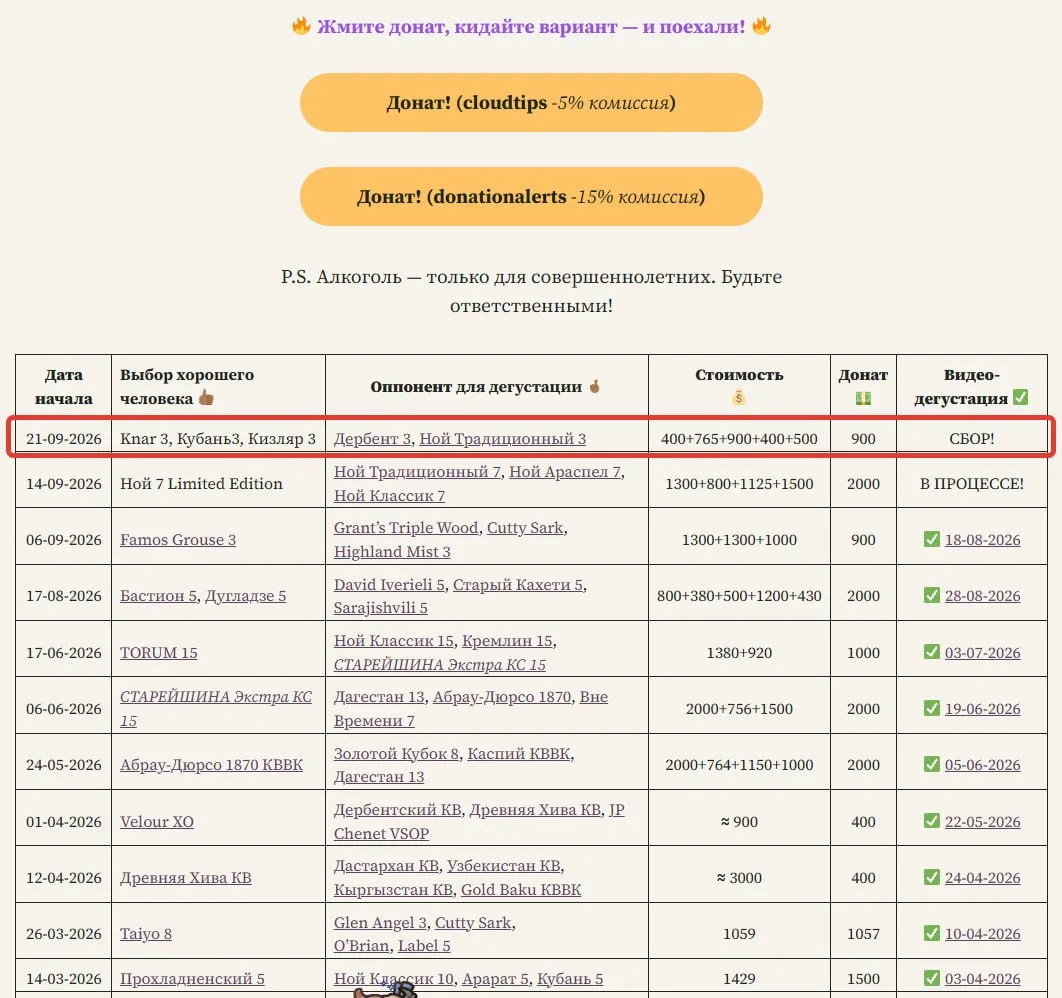Screen dimensions: 1062x998
Task: Open the Бастион 5 link
Action: click(158, 596)
